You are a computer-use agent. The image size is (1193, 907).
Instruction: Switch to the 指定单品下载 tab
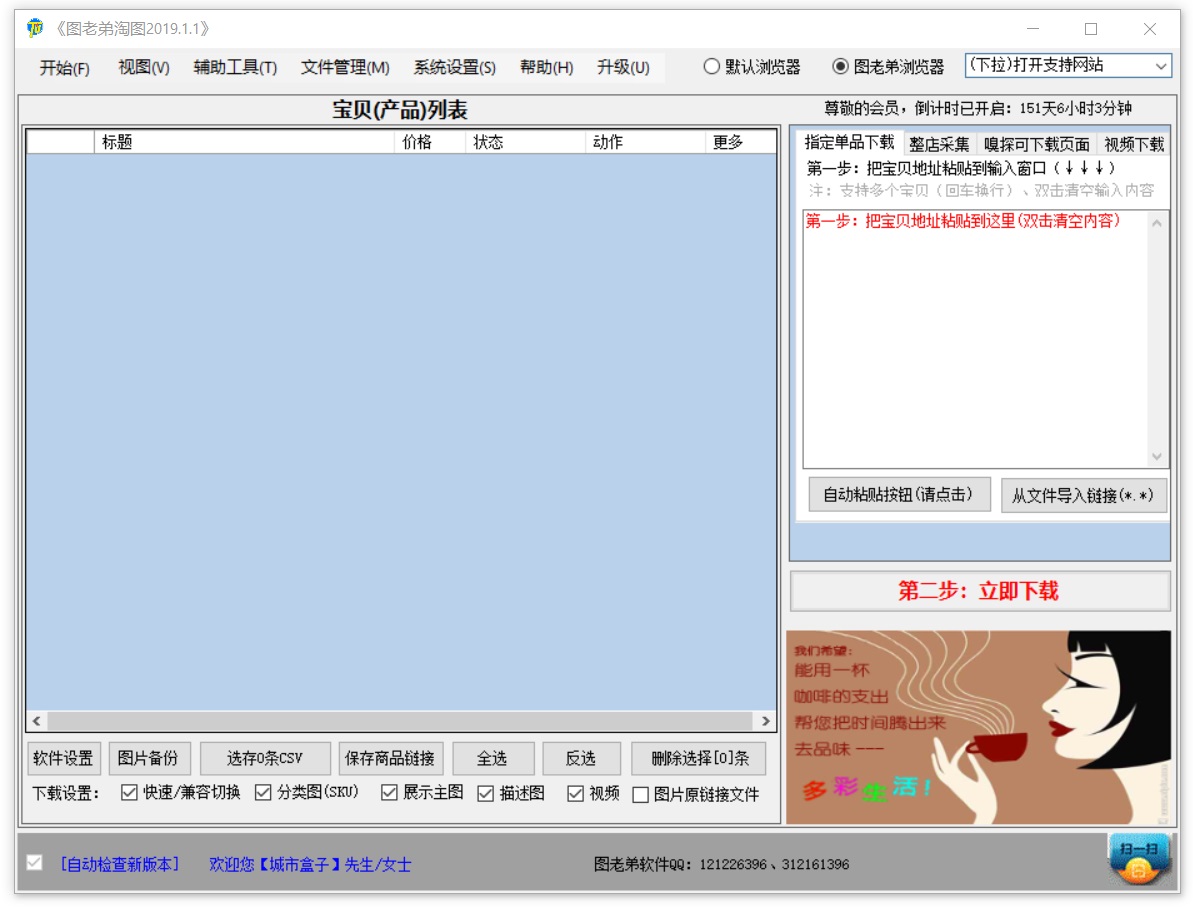tap(849, 142)
